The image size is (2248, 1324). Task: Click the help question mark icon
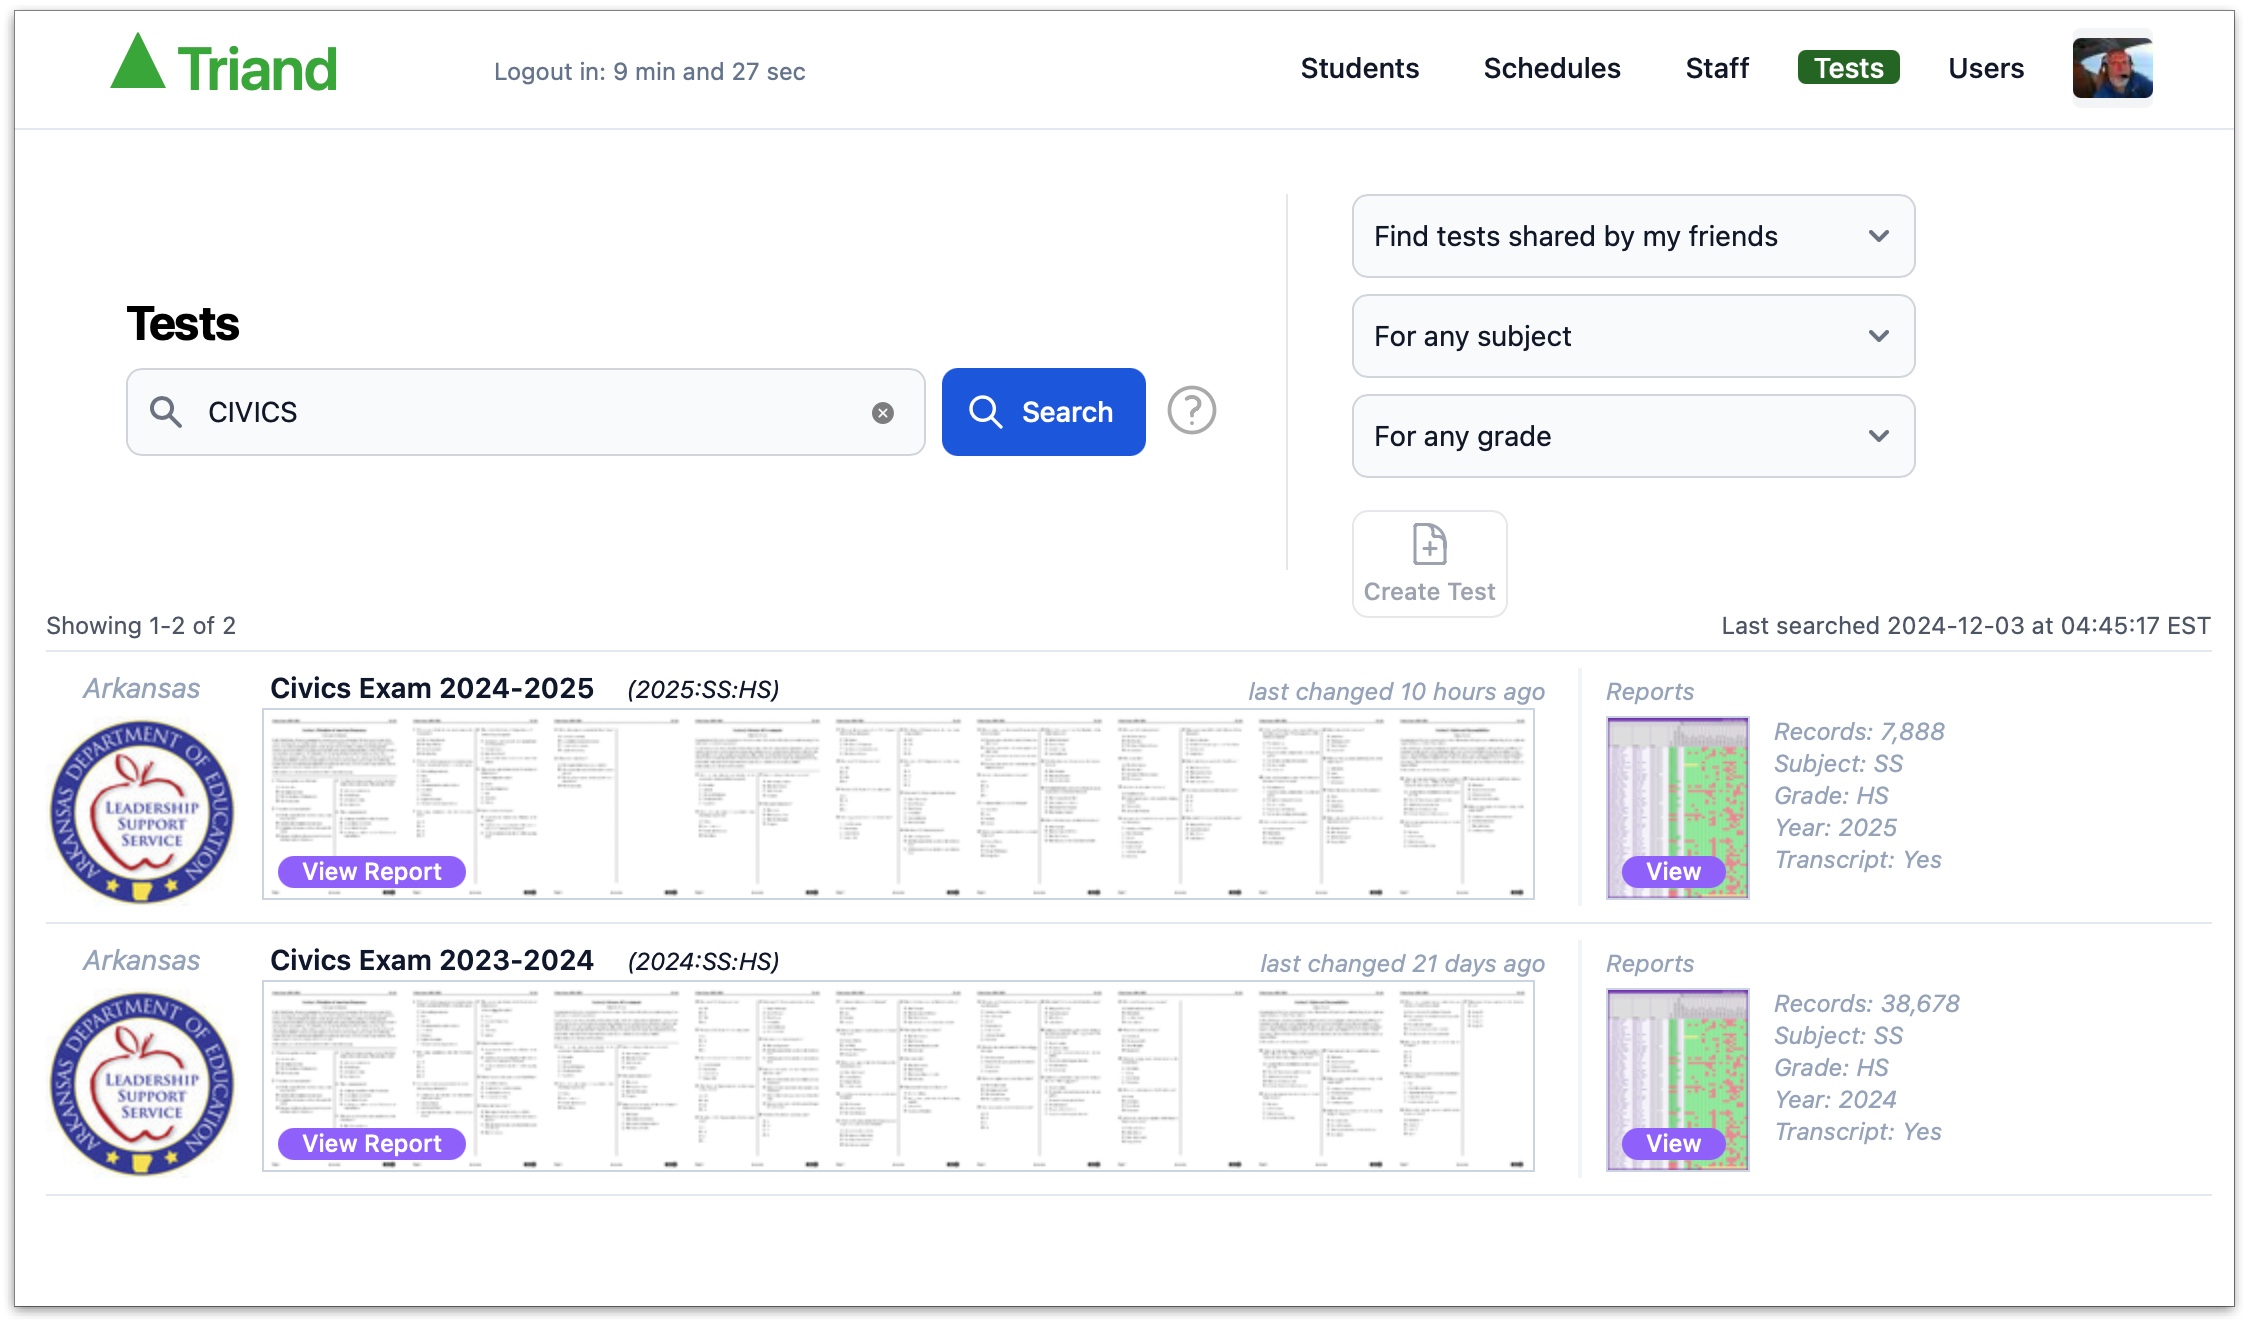tap(1193, 413)
